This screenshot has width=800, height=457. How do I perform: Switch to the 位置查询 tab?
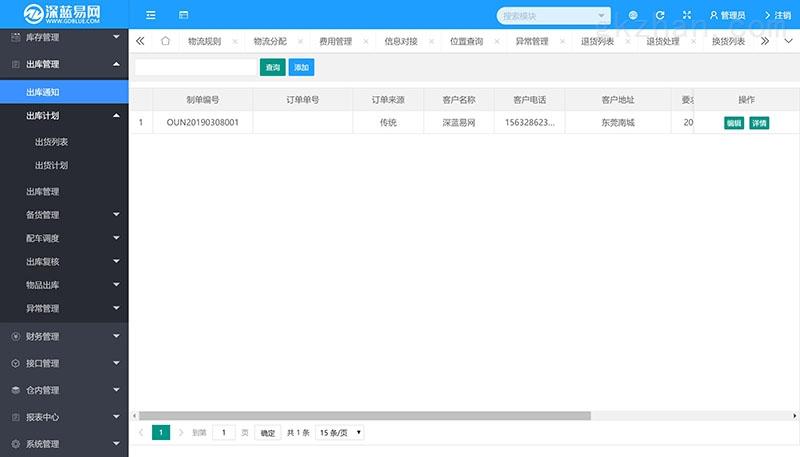click(466, 41)
